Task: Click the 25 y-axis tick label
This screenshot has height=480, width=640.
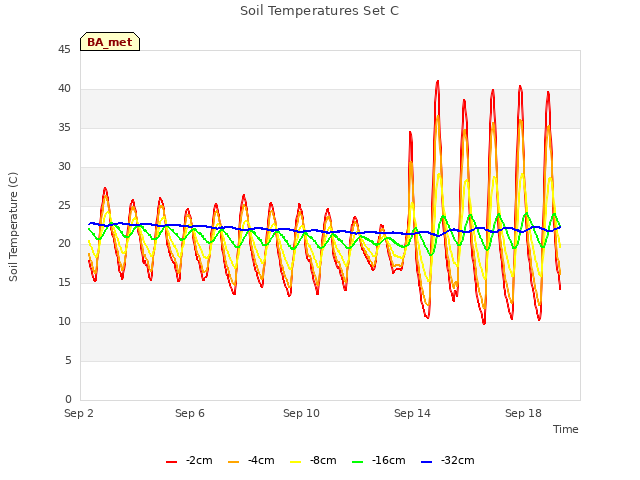Action: coord(64,205)
